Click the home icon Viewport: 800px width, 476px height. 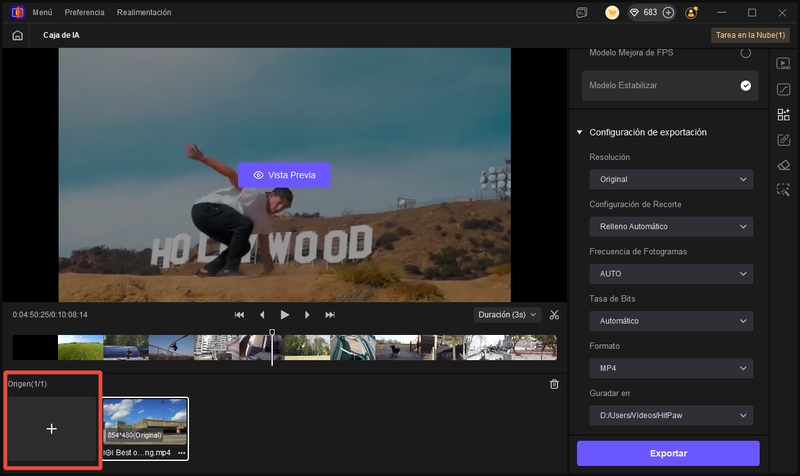[x=17, y=35]
